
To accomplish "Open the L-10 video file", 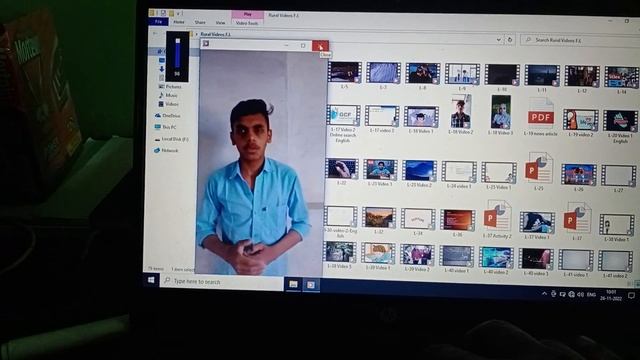I will pyautogui.click(x=502, y=75).
